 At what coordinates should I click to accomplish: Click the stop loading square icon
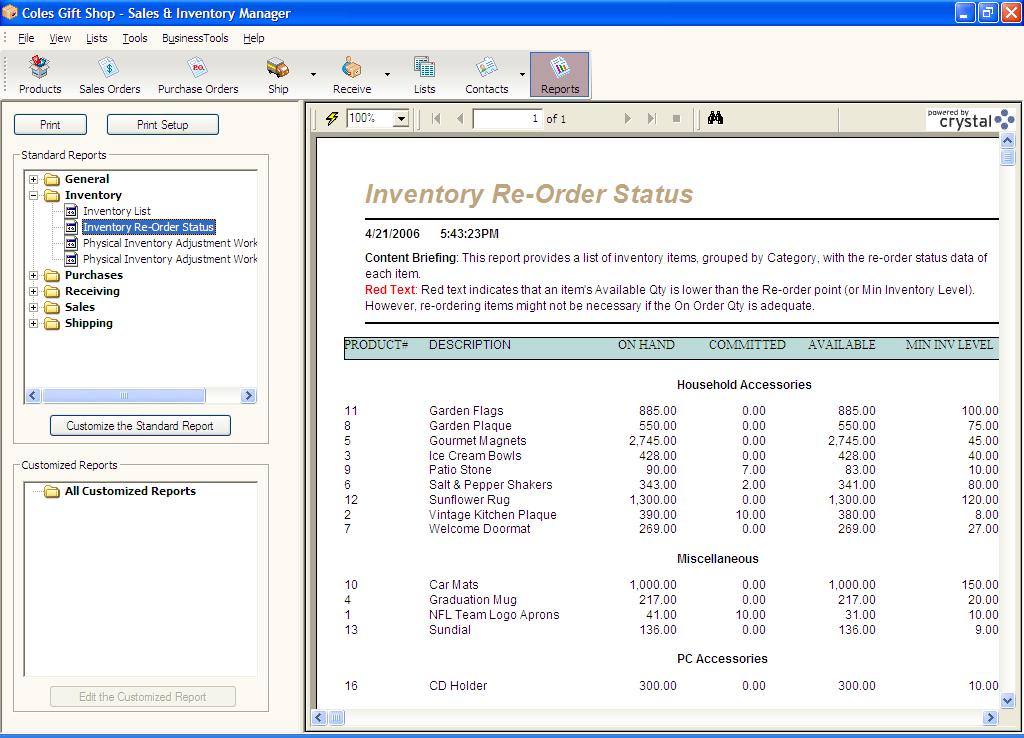tap(677, 118)
